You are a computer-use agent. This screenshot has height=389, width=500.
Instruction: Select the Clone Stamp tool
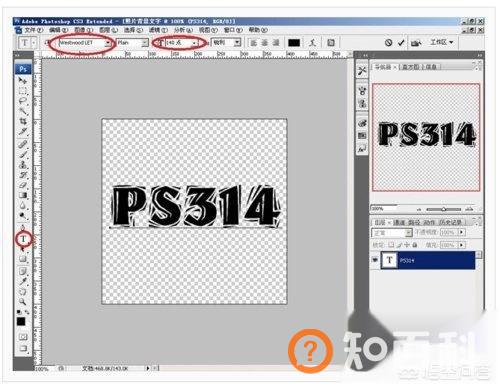click(23, 165)
